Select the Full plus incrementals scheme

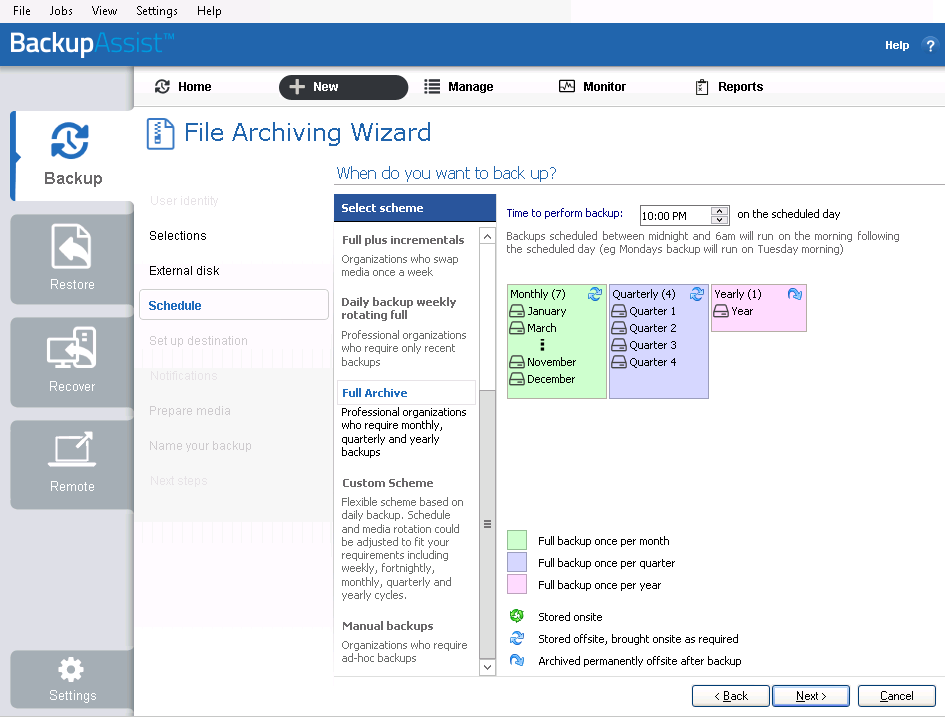[x=403, y=240]
